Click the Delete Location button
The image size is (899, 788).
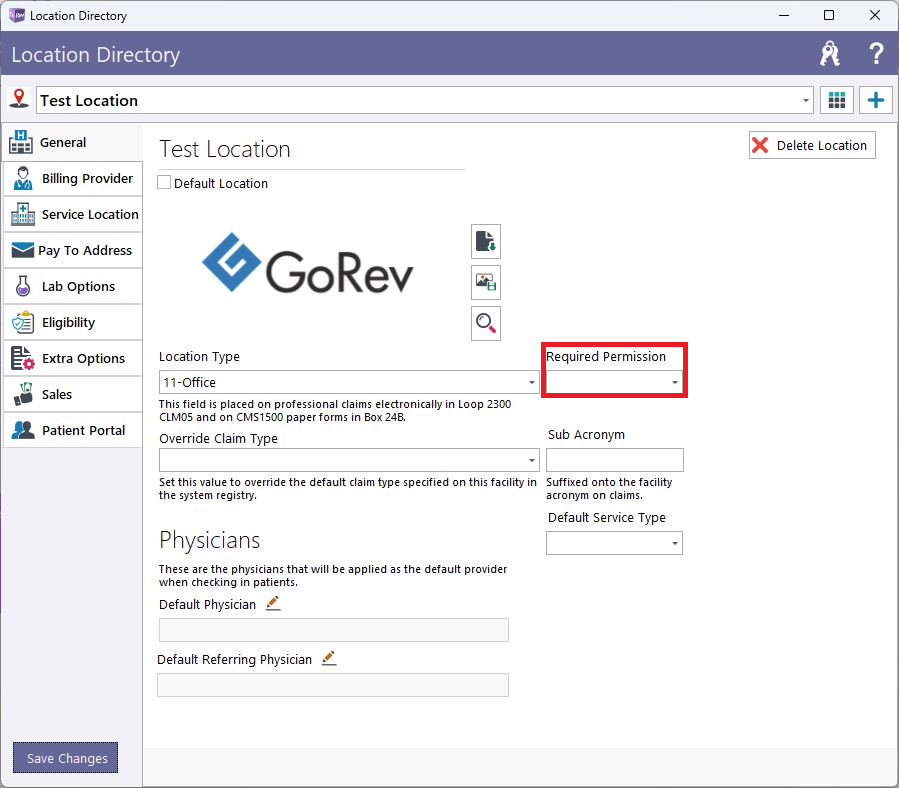coord(812,145)
